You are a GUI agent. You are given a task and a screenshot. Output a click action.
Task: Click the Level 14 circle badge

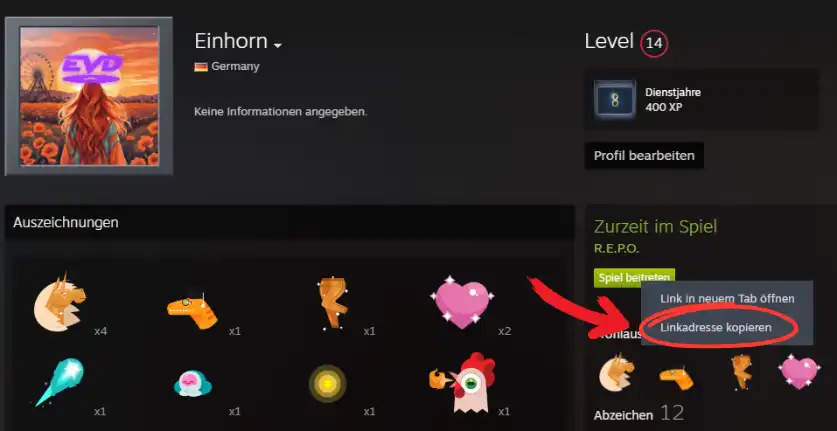654,44
